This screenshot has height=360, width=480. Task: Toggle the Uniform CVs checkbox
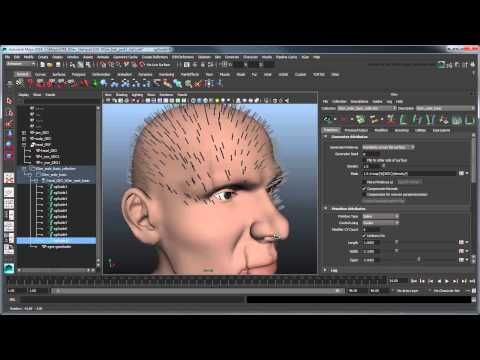[x=364, y=236]
